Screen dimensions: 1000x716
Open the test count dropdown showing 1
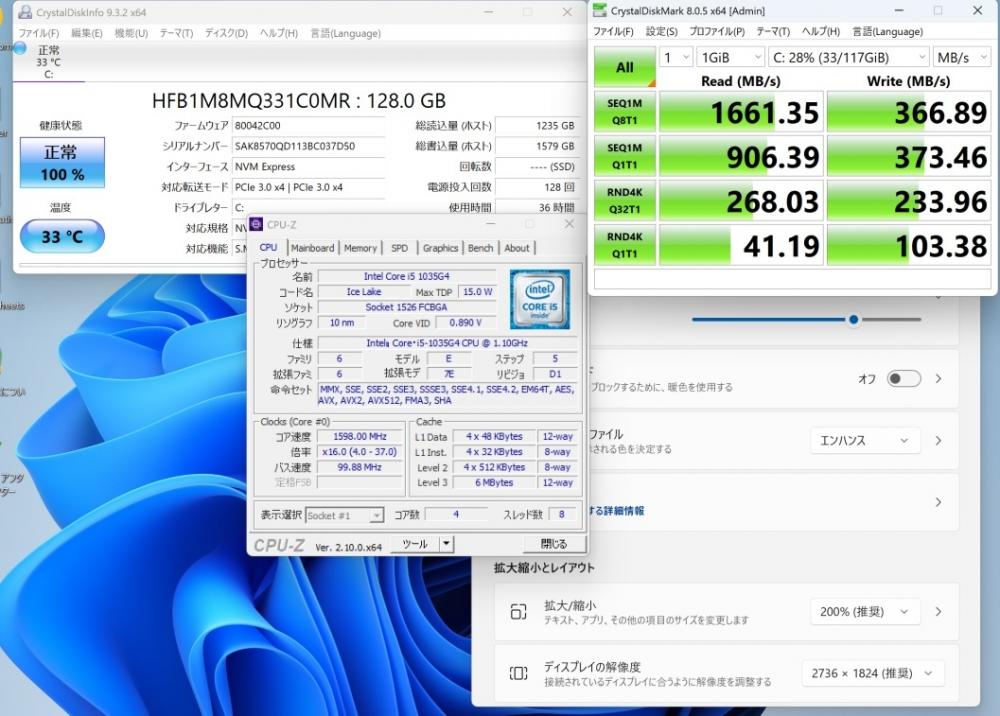pyautogui.click(x=675, y=57)
